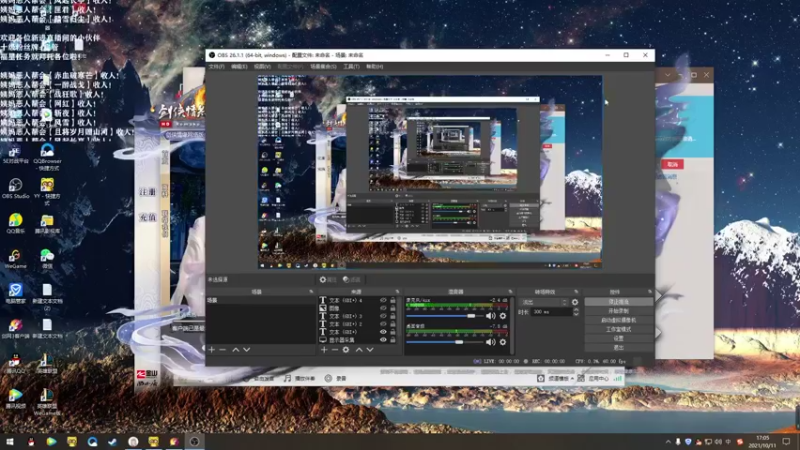Toggle visibility of 文本 (GDI+) 4 source
Viewport: 800px width, 450px height.
383,301
